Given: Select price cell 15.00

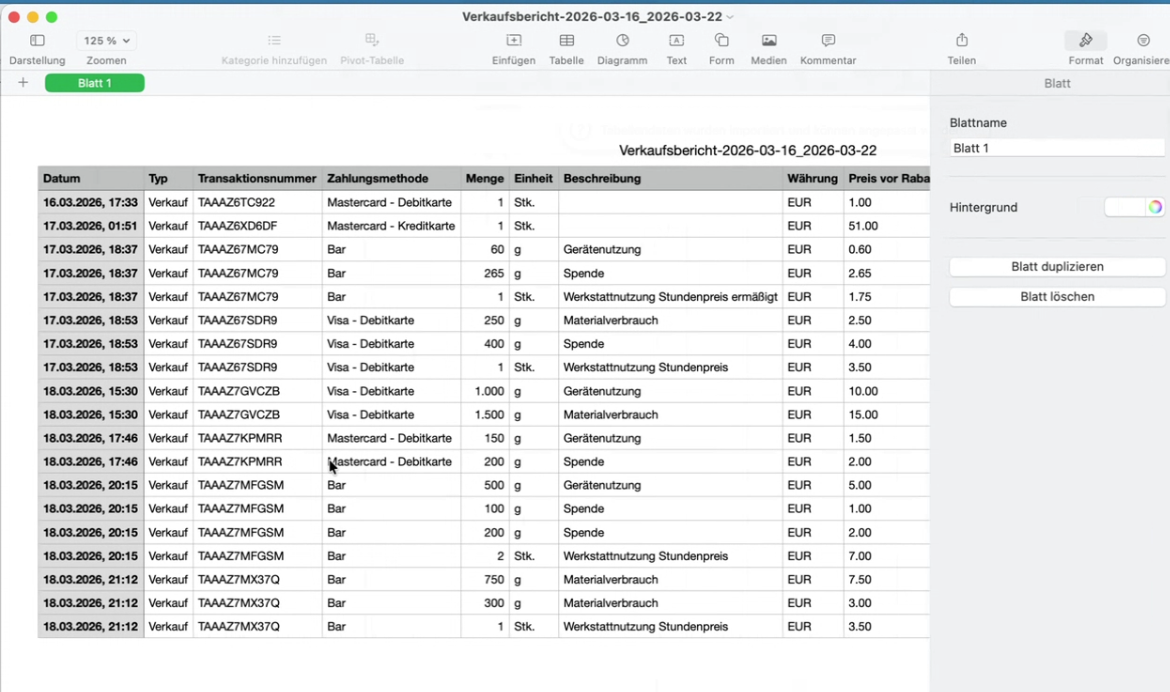Looking at the screenshot, I should click(886, 414).
